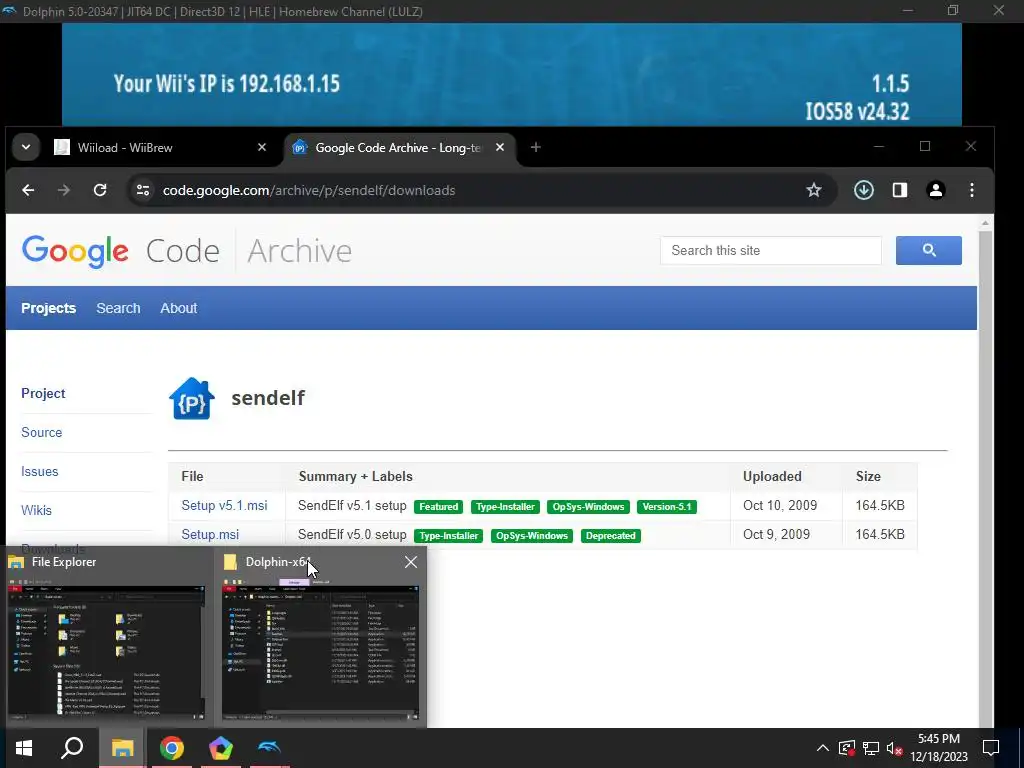Click the Featured label badge

(438, 507)
